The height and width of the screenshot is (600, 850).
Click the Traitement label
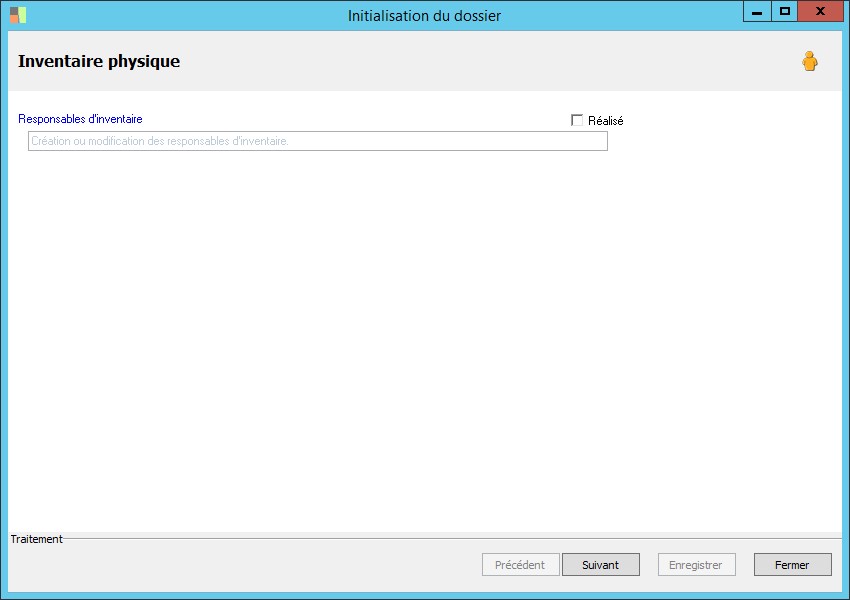36,539
